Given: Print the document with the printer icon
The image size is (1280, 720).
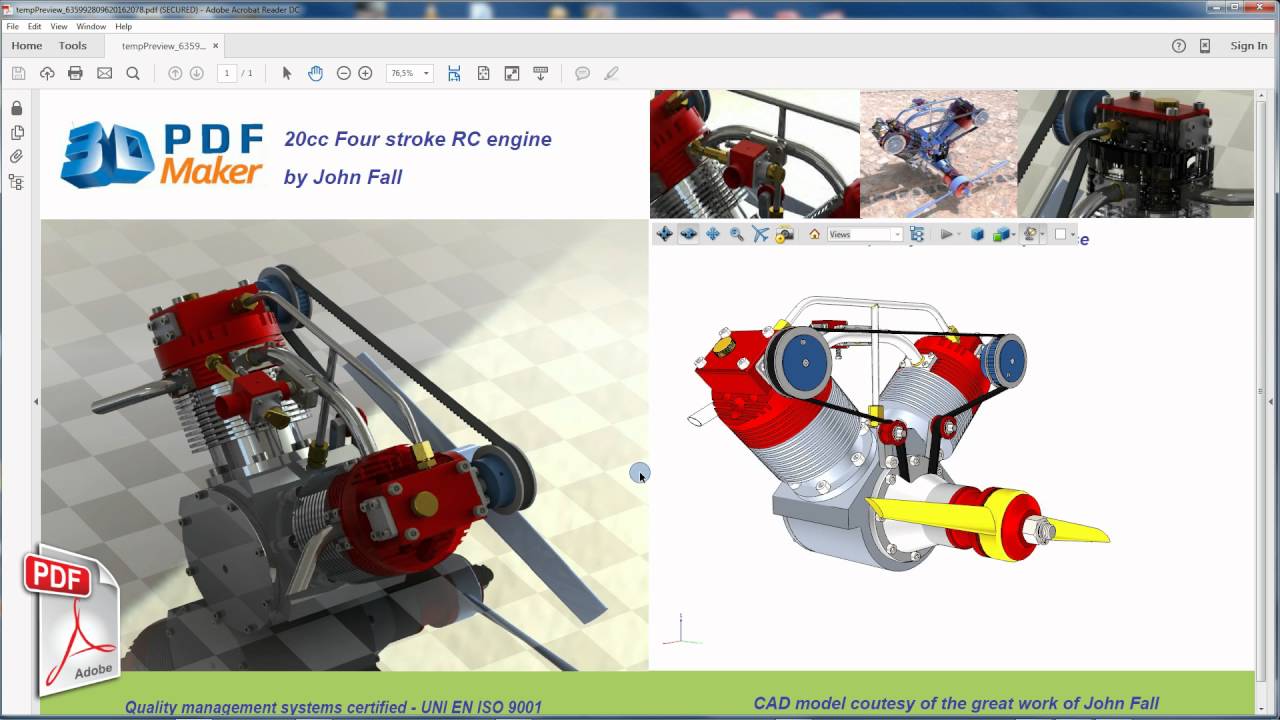Looking at the screenshot, I should click(75, 73).
